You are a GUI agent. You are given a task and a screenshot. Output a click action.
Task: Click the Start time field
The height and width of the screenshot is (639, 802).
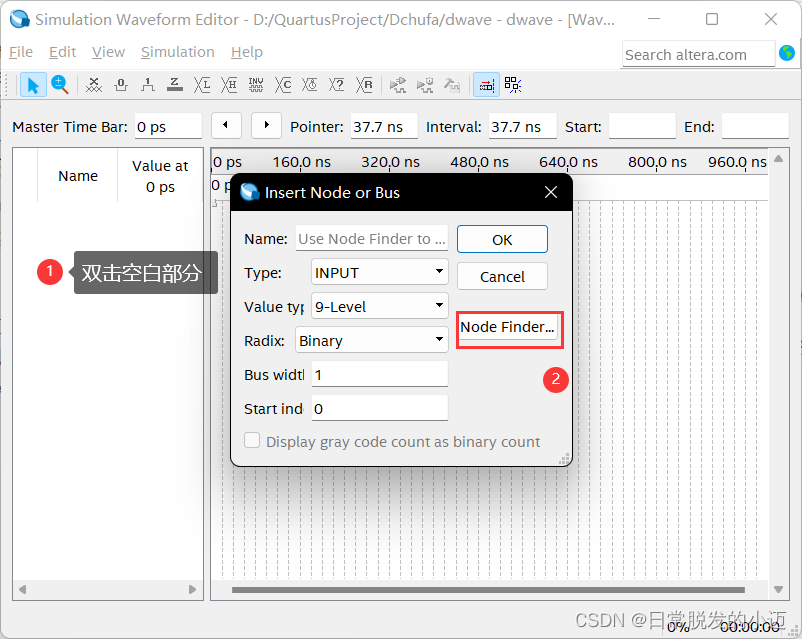coord(642,126)
